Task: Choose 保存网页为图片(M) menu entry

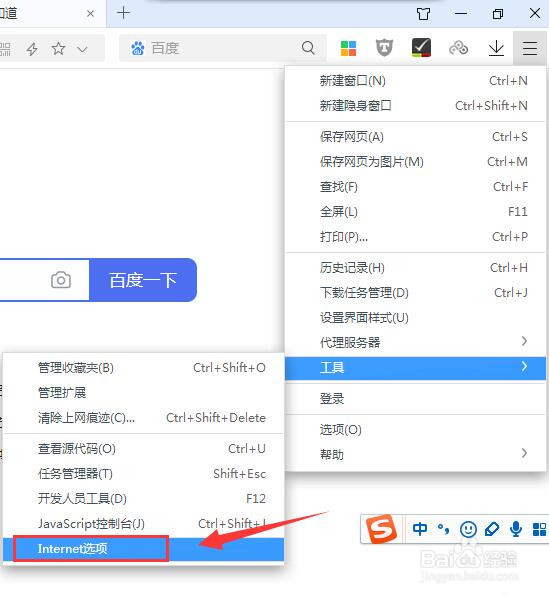Action: tap(415, 162)
